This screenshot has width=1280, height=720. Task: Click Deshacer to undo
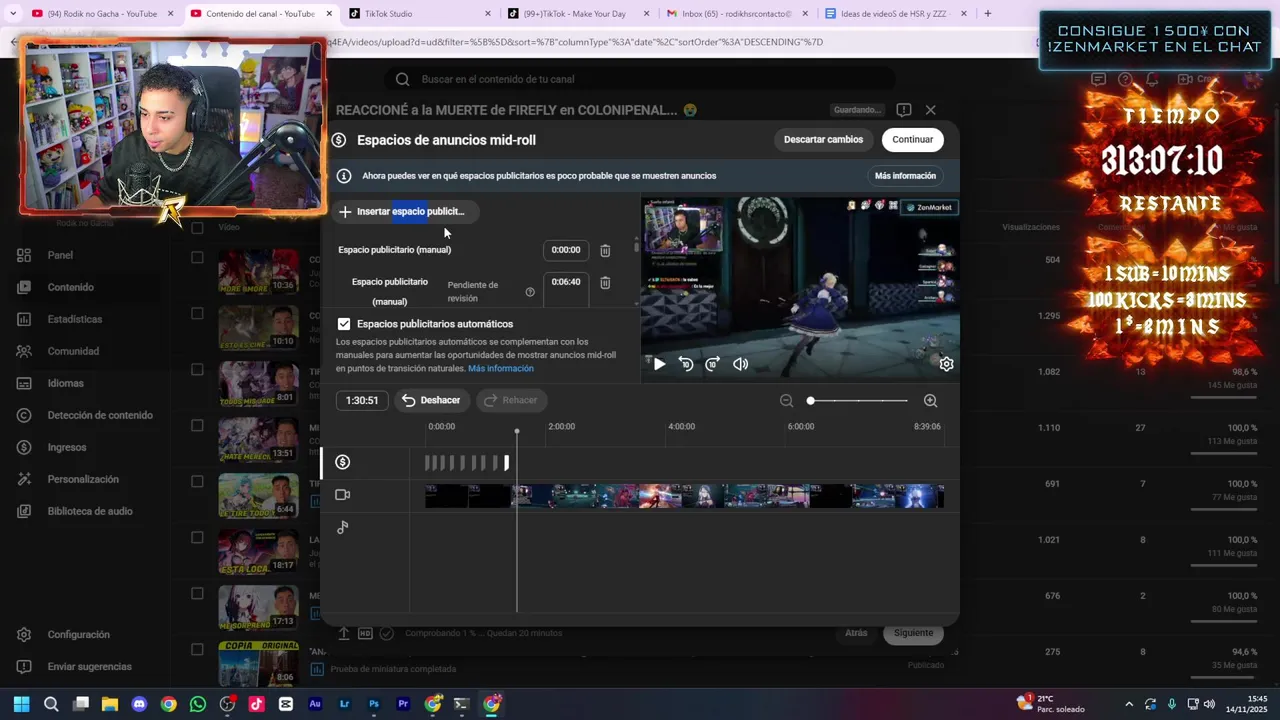[432, 400]
